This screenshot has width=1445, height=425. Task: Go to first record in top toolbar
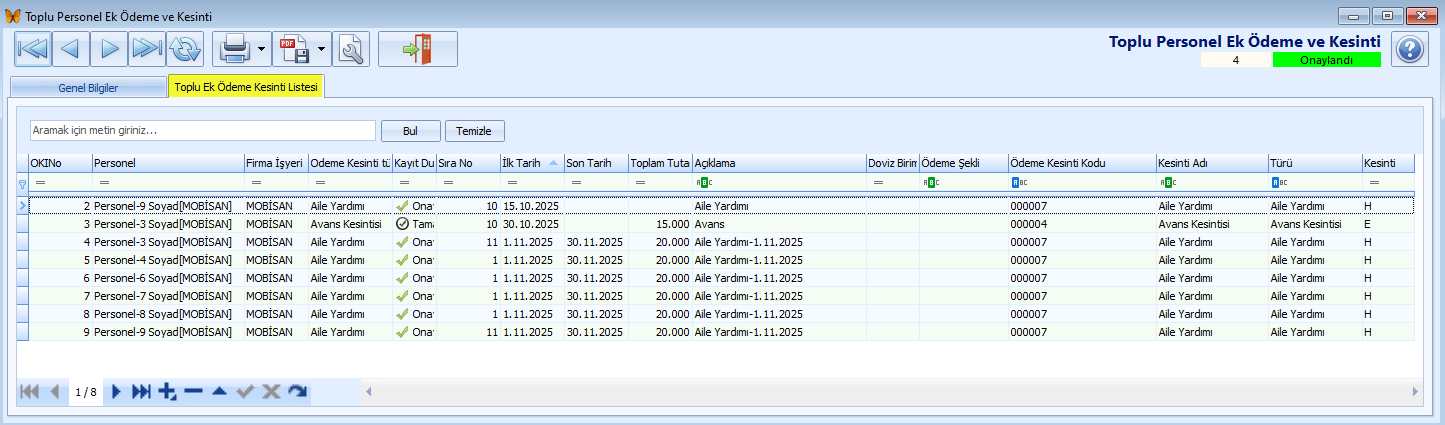tap(33, 48)
